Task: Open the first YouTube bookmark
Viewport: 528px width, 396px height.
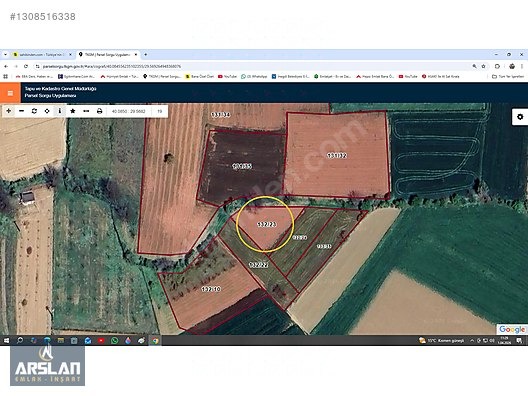Action: tap(227, 77)
